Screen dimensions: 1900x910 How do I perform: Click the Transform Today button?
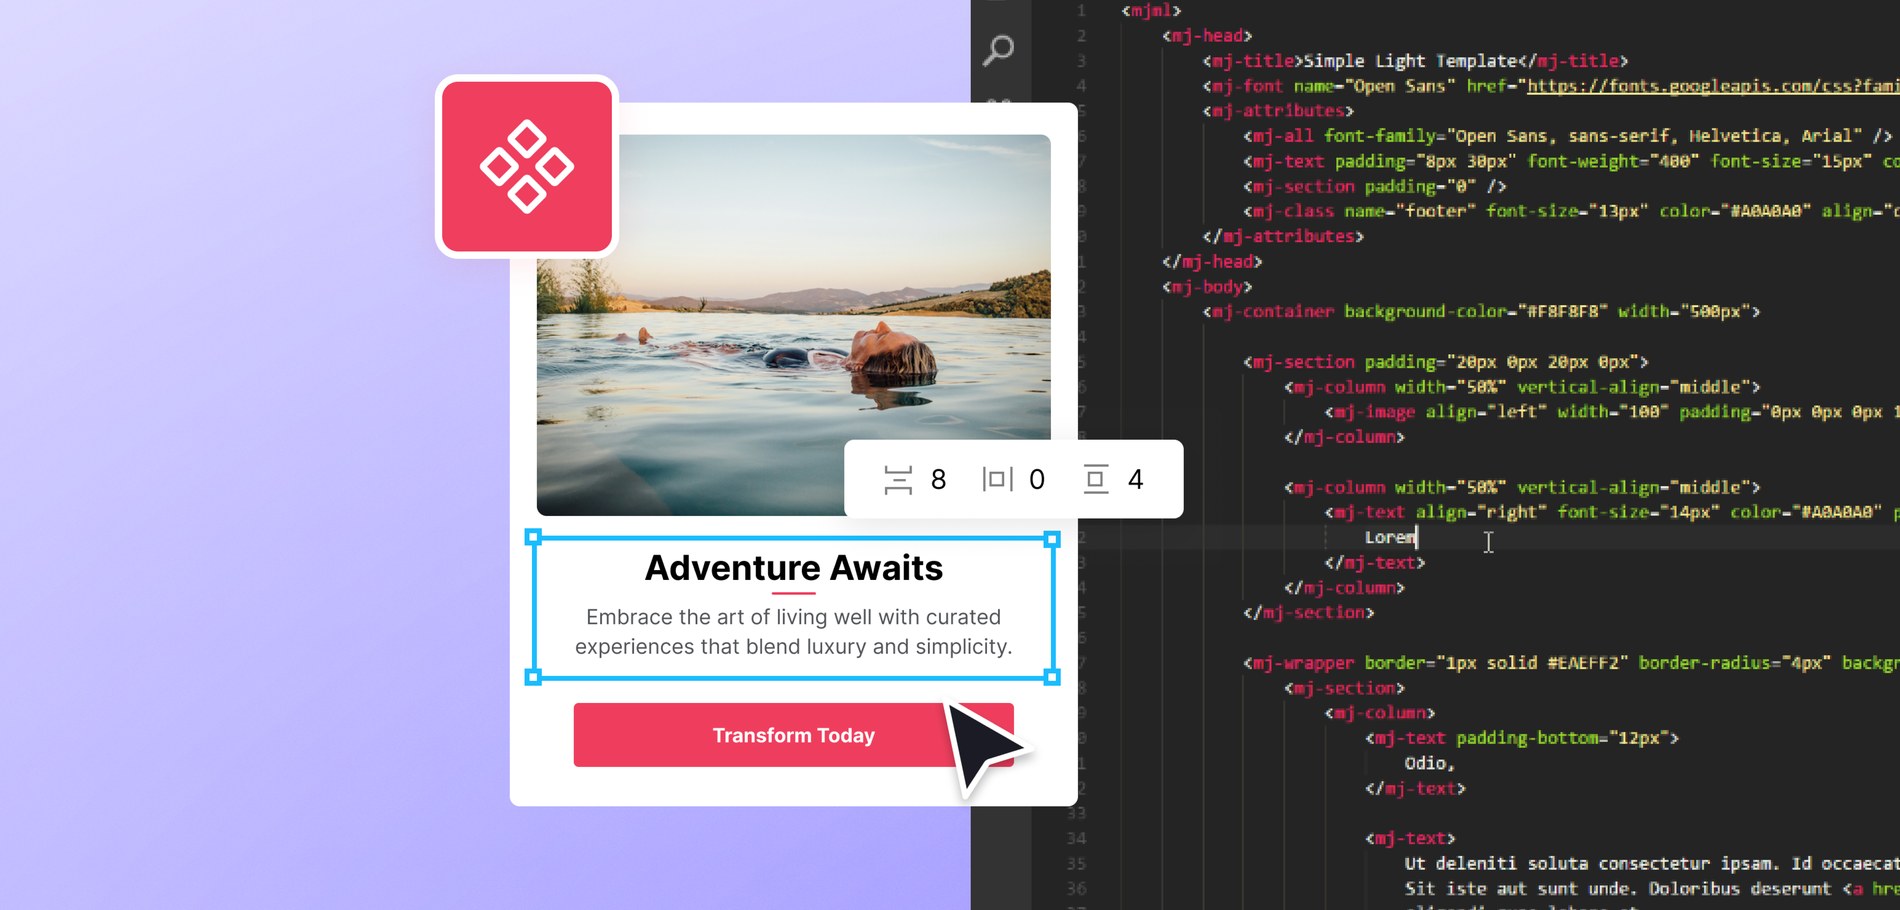coord(793,735)
